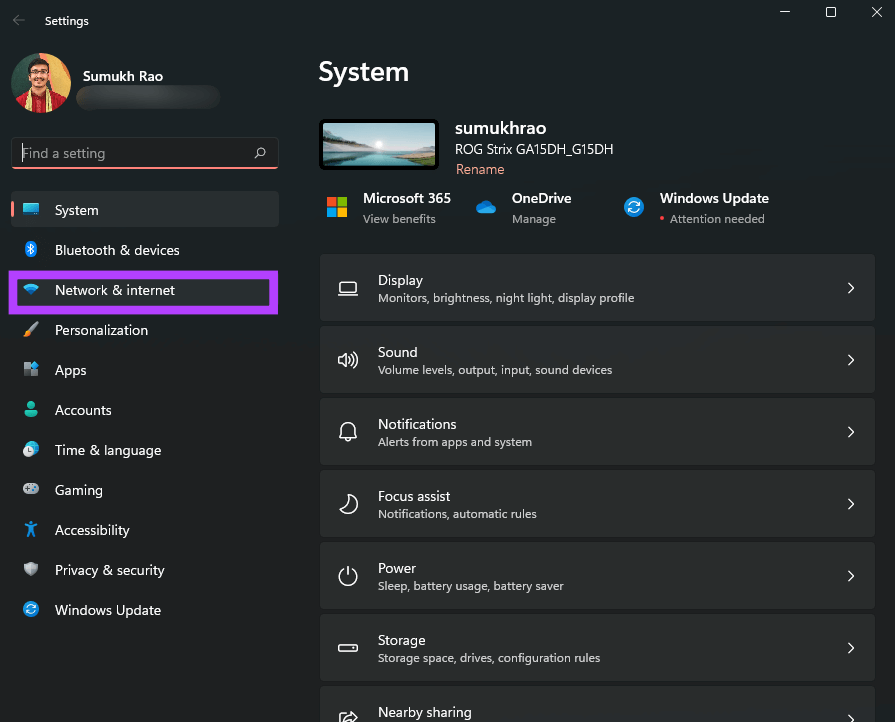Open the System category
The image size is (895, 722).
[144, 209]
